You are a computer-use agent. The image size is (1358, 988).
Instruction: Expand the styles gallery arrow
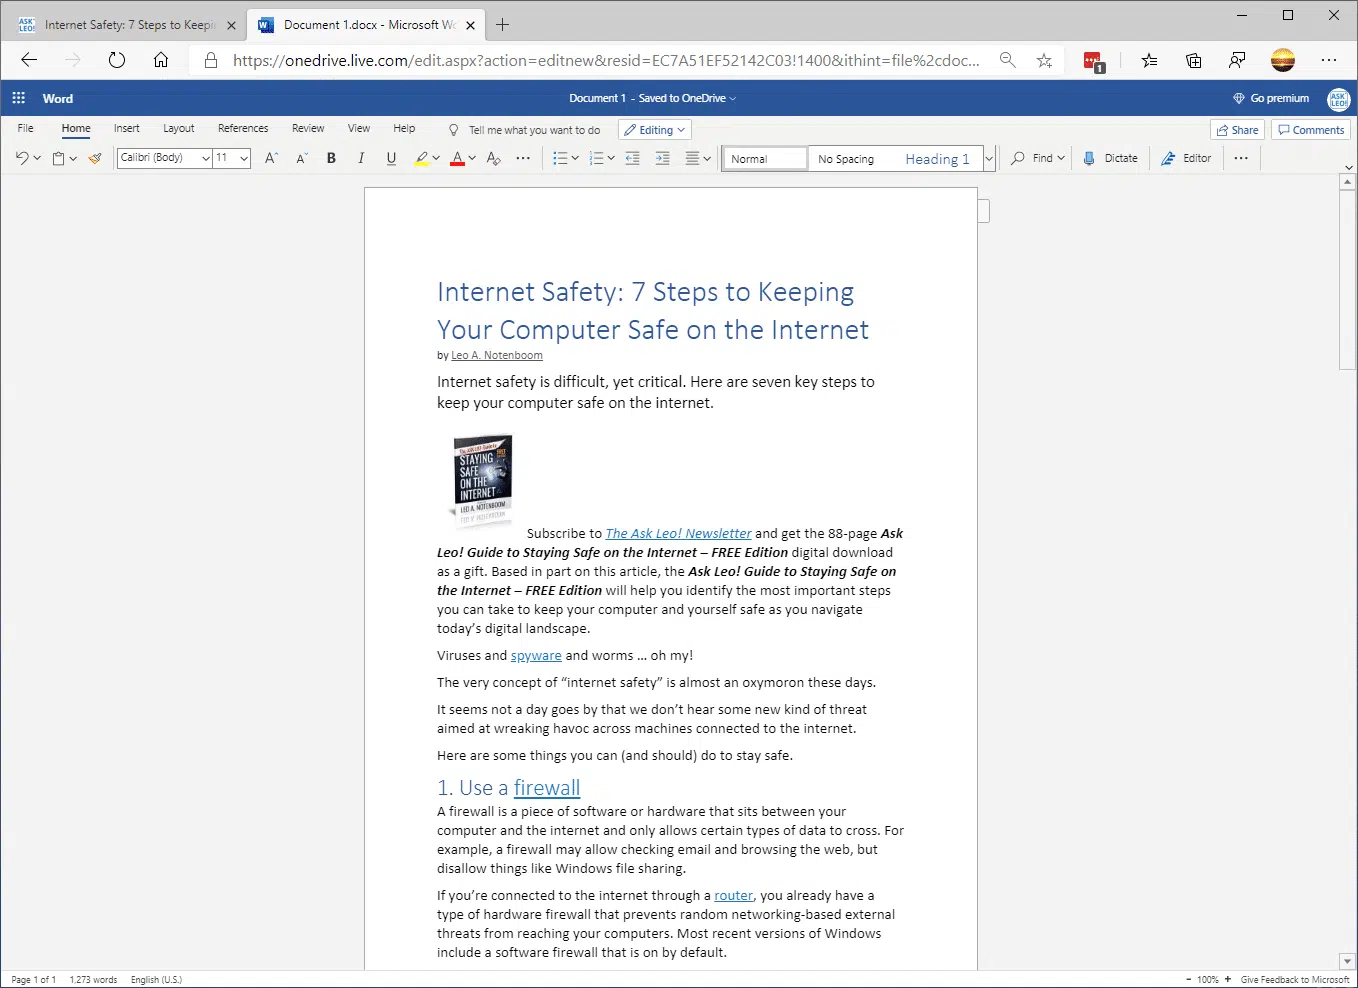989,159
